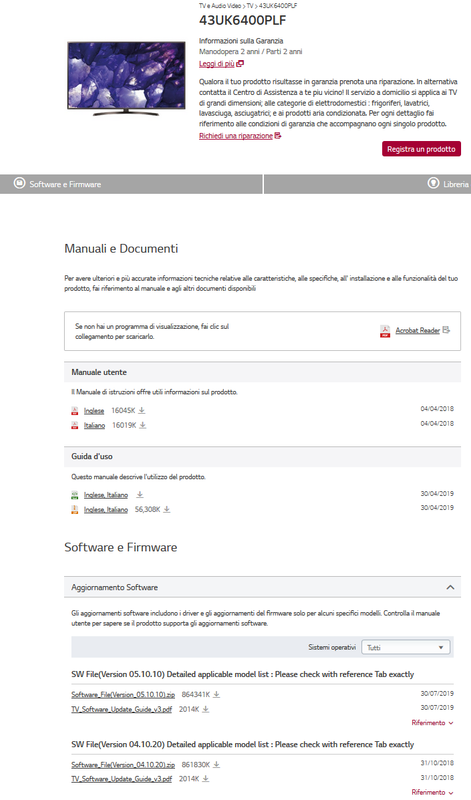Download the 56,308K guide via arrow icon
Image resolution: width=471 pixels, height=800 pixels.
pos(167,509)
